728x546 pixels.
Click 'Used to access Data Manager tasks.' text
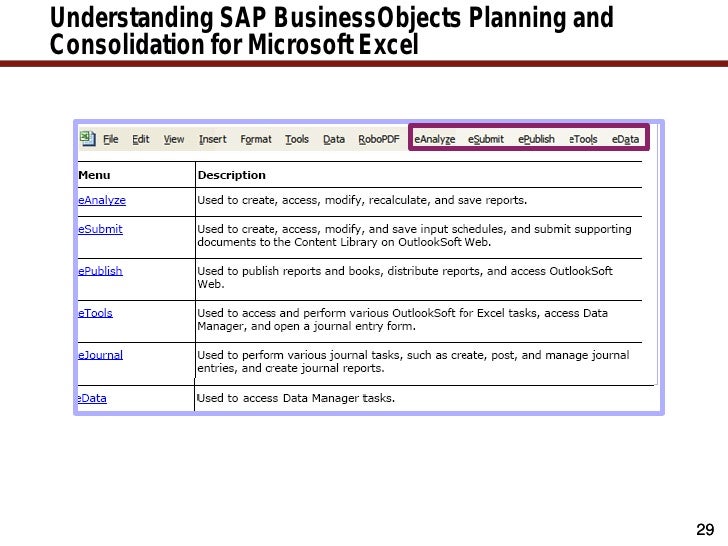[x=296, y=398]
